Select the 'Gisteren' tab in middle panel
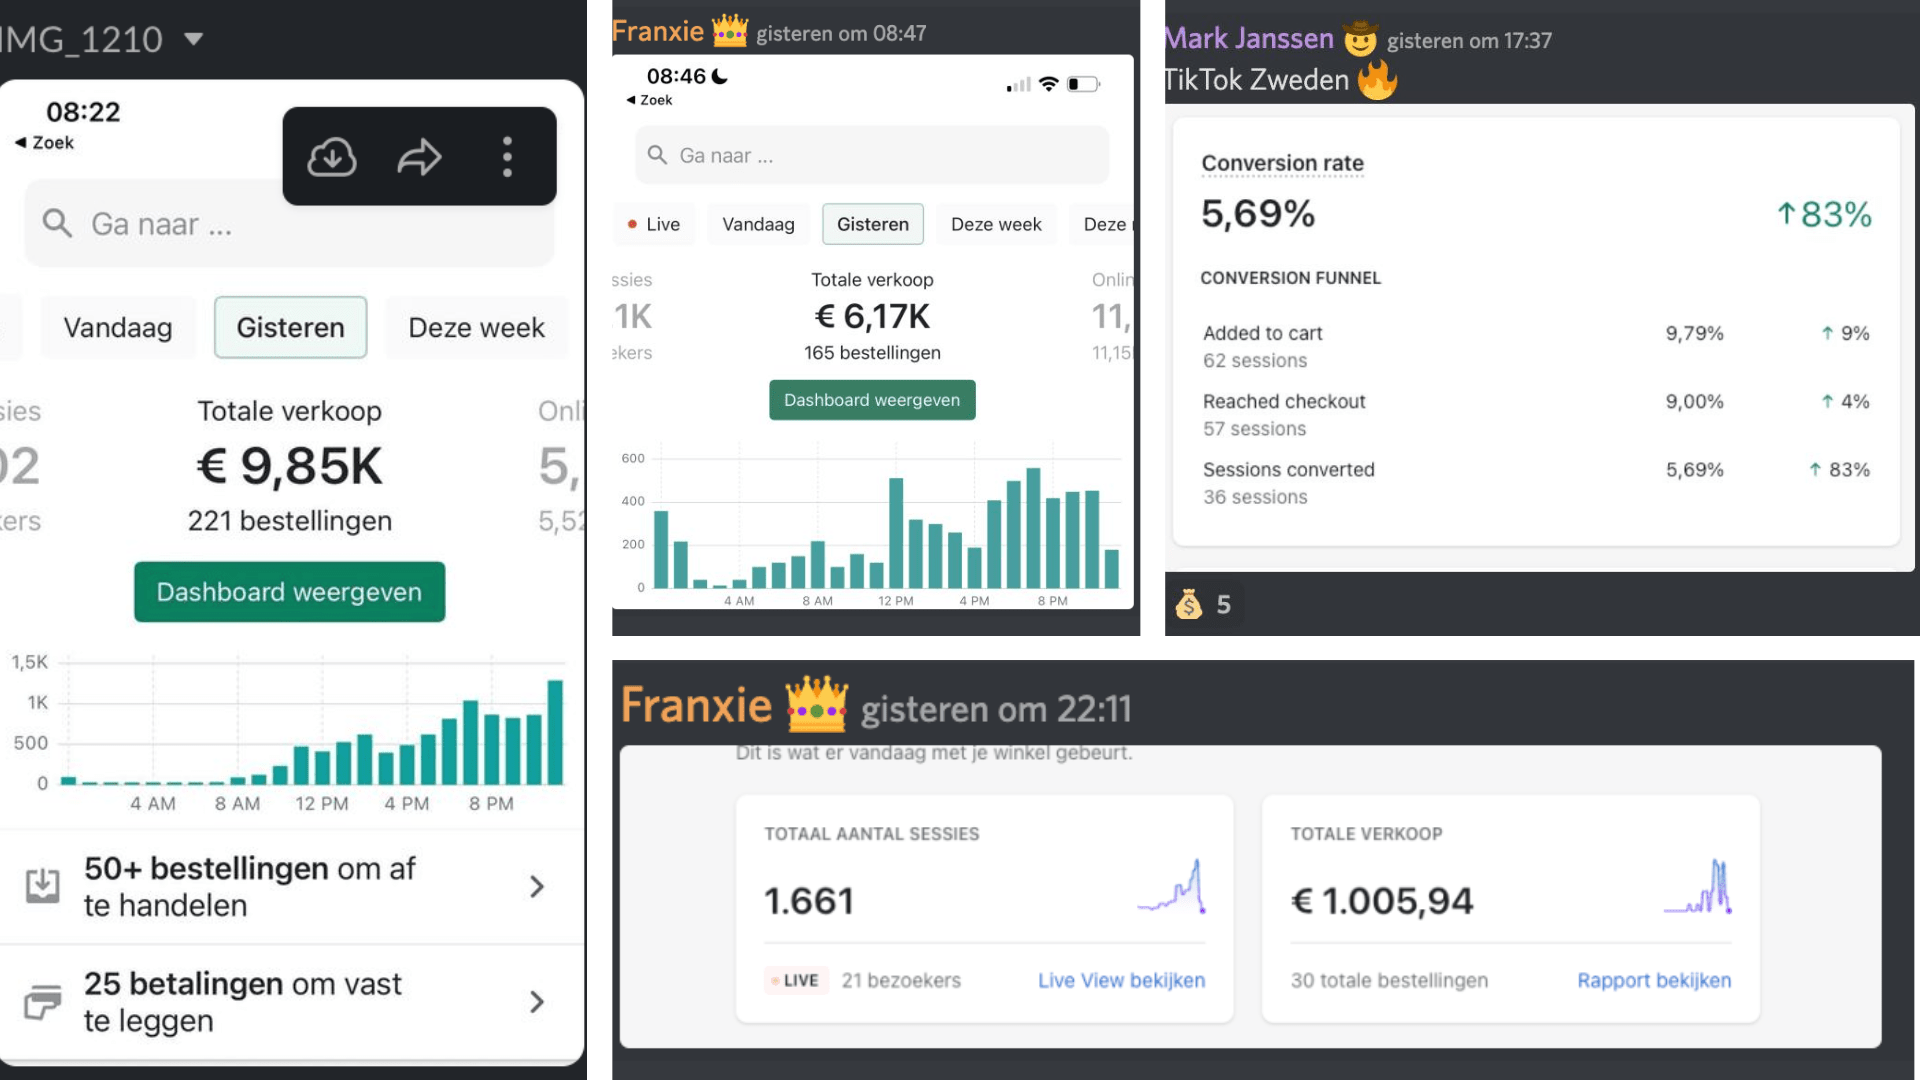Screen dimensions: 1920x1080 pyautogui.click(x=873, y=223)
